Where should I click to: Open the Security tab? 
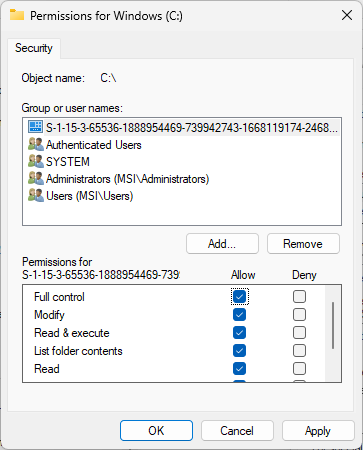click(x=34, y=48)
